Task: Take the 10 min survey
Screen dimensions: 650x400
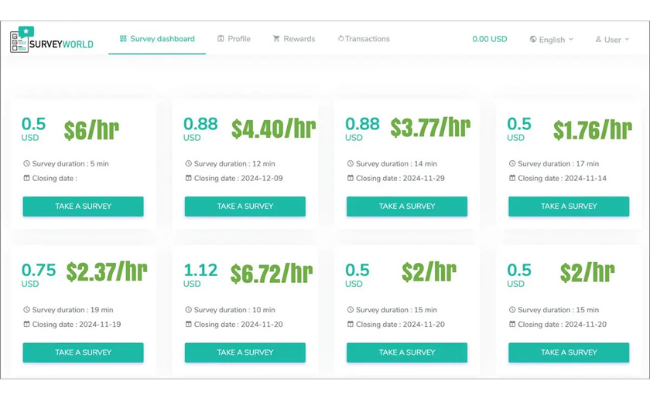Action: pyautogui.click(x=245, y=352)
